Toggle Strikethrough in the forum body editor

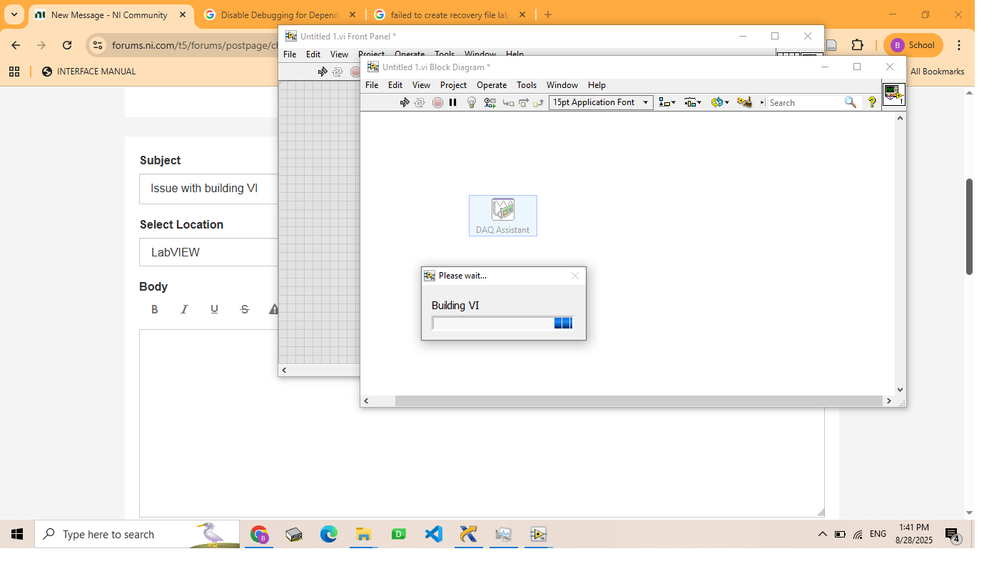click(245, 309)
